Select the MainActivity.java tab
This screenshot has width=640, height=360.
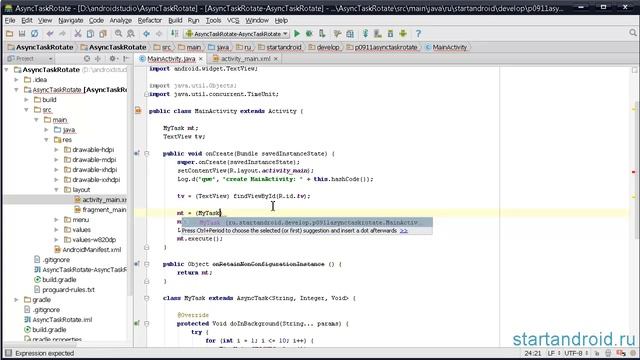(x=171, y=59)
